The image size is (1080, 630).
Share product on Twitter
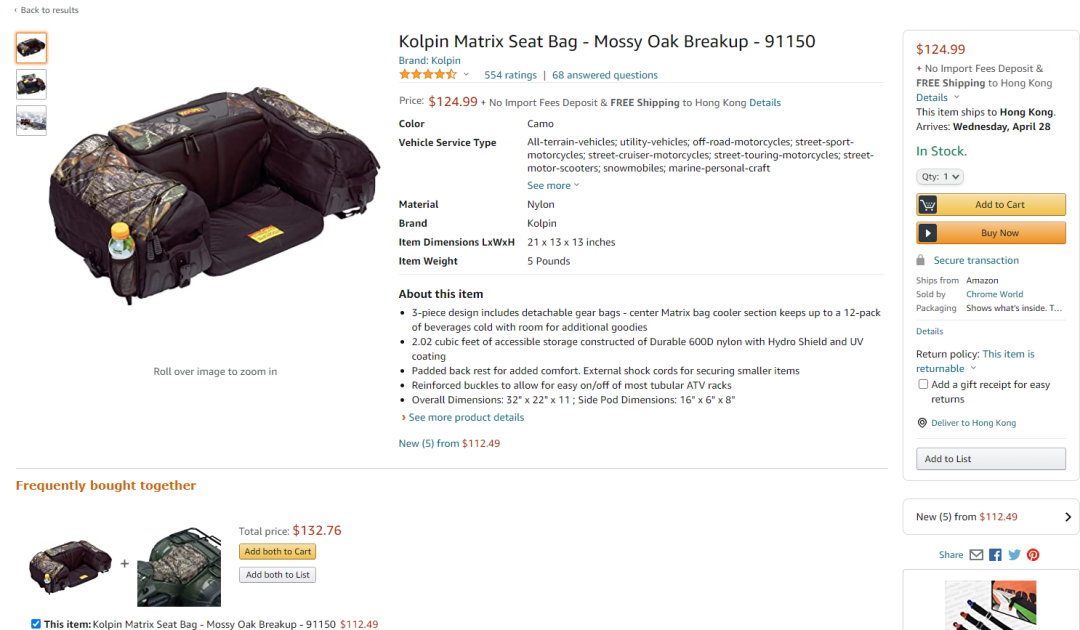1015,555
